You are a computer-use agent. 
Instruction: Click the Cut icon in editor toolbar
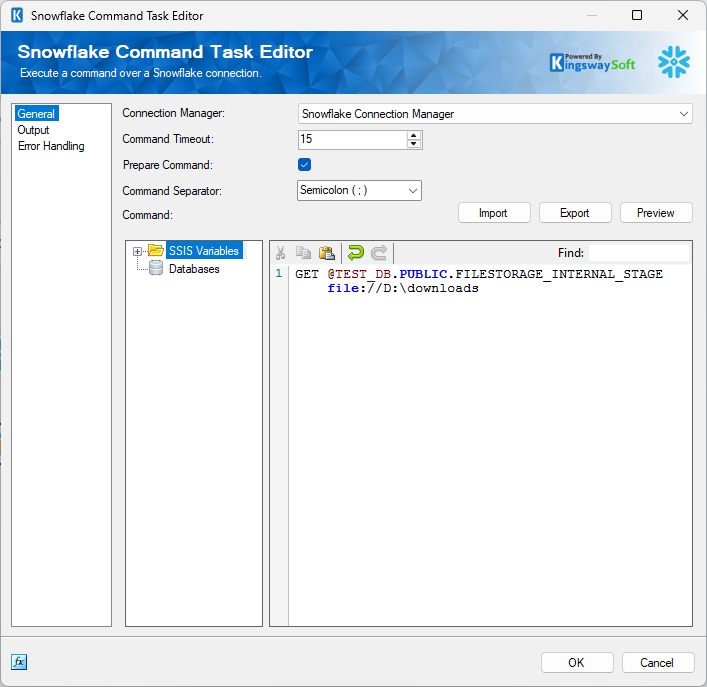click(280, 253)
